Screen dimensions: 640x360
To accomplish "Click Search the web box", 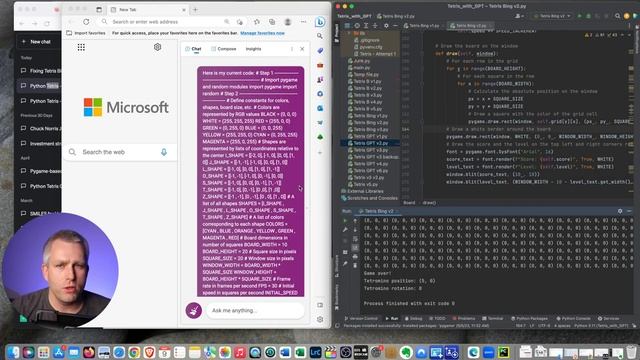I will (120, 152).
